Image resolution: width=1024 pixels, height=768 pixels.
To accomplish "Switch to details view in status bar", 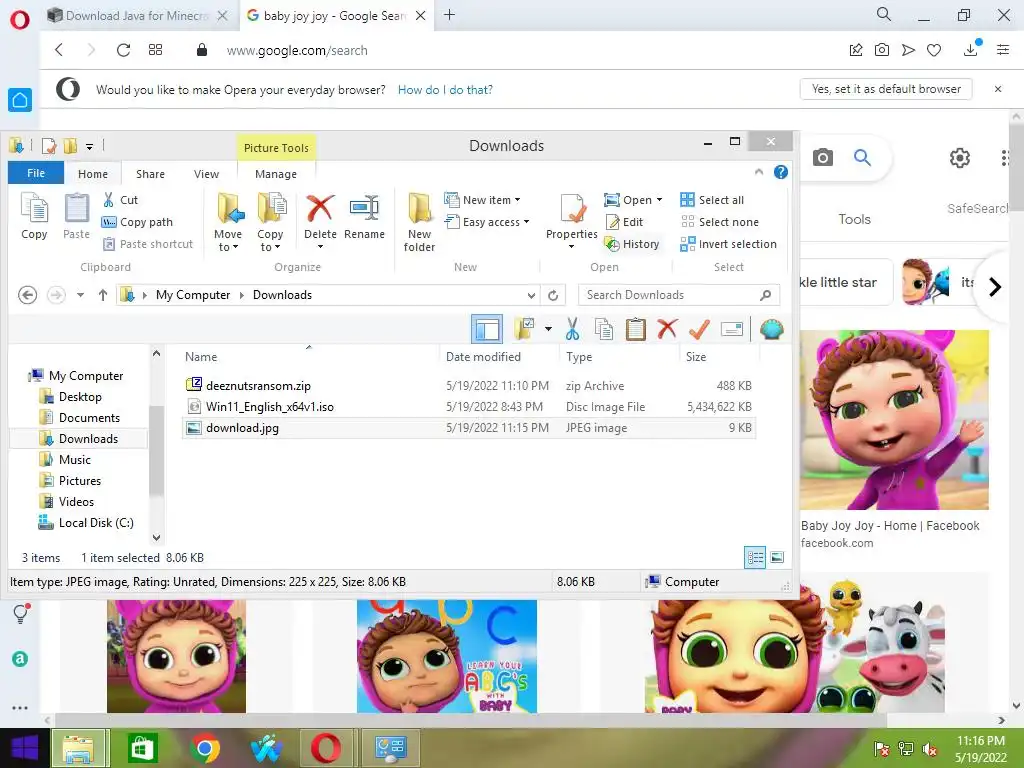I will coord(755,557).
